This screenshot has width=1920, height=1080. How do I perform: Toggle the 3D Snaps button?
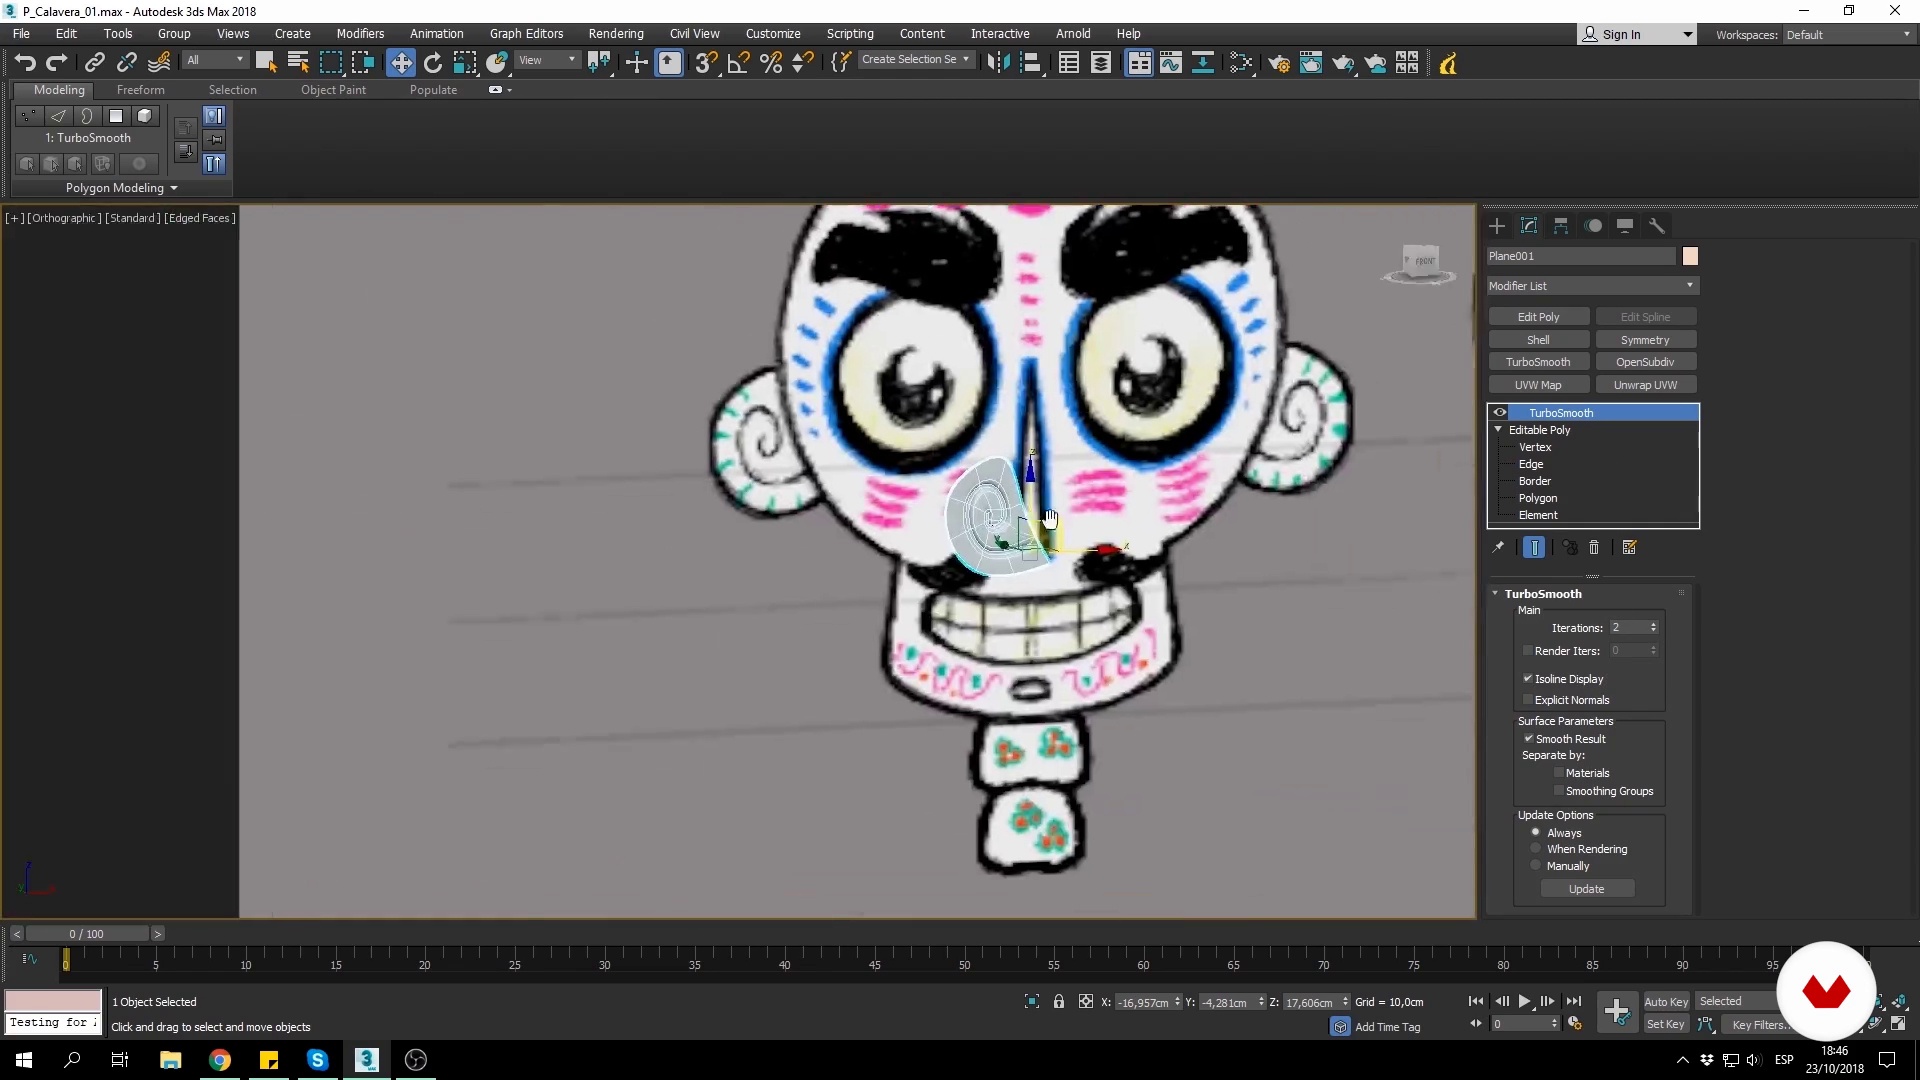click(706, 63)
